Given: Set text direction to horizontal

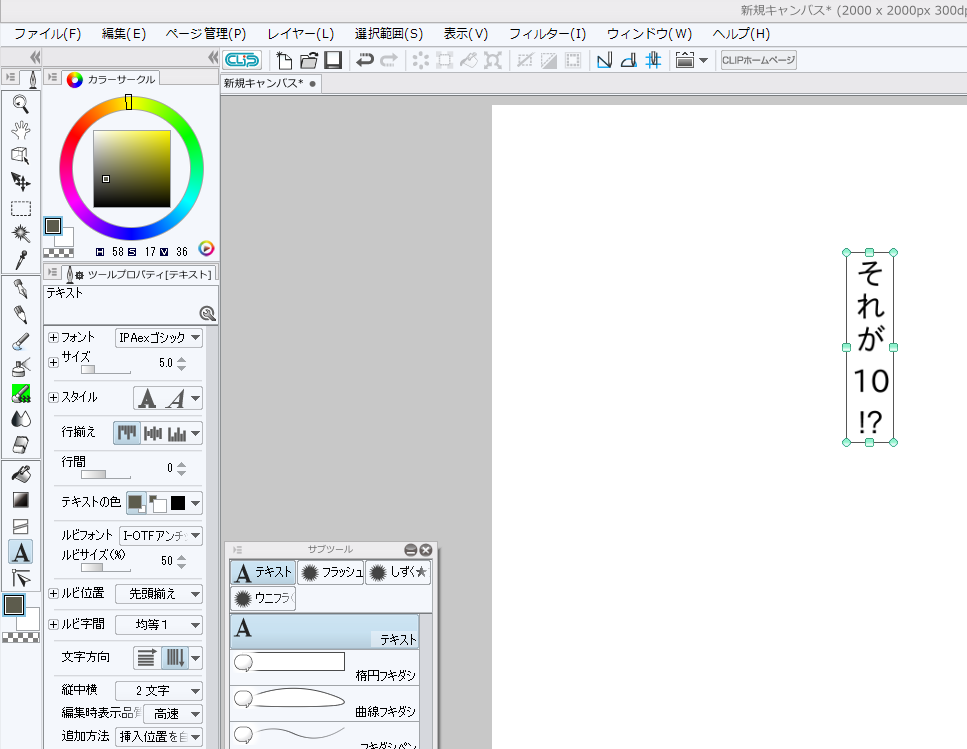Looking at the screenshot, I should (147, 658).
